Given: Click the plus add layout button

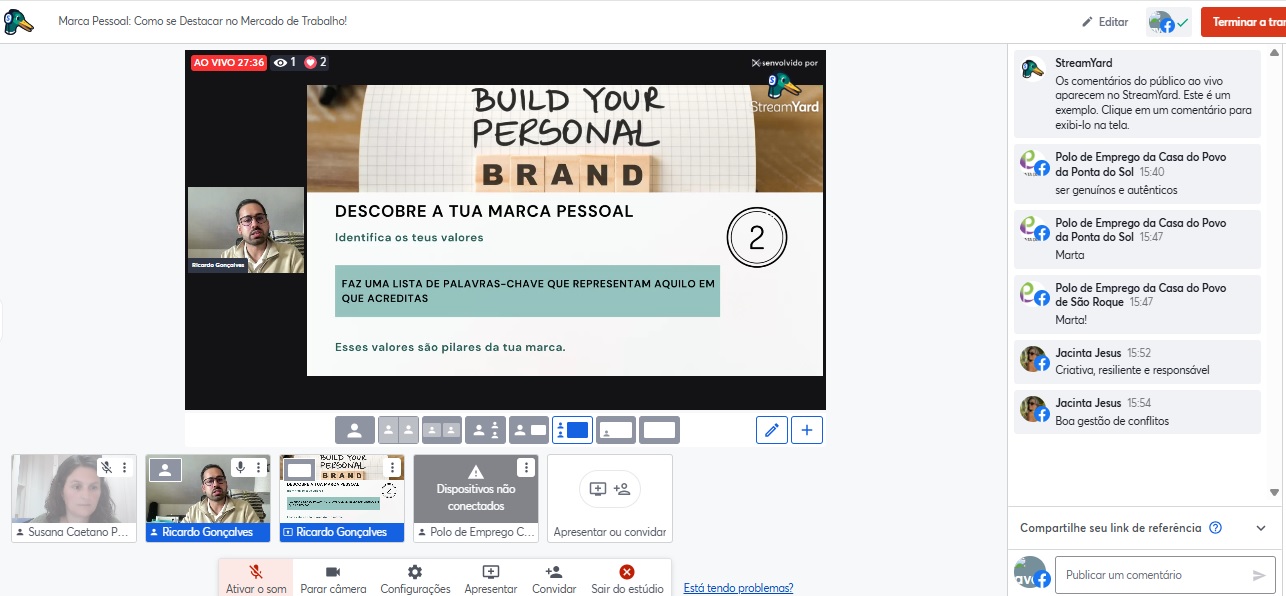Looking at the screenshot, I should (x=807, y=430).
